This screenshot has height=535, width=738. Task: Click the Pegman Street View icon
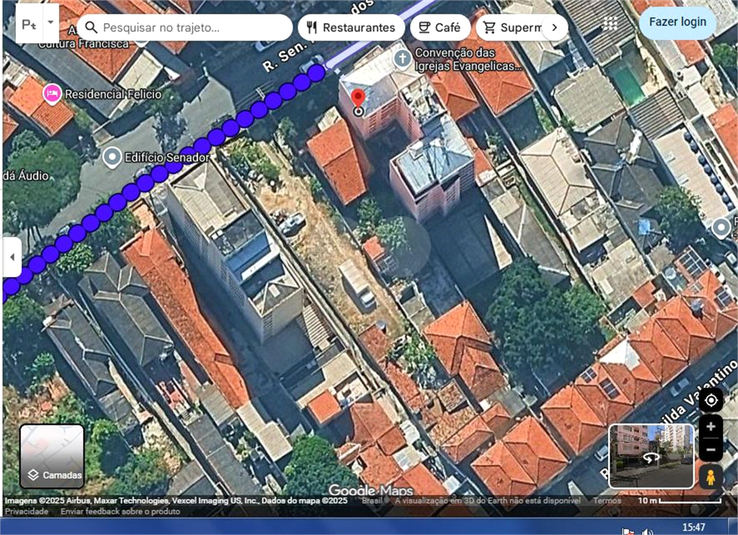click(x=711, y=476)
